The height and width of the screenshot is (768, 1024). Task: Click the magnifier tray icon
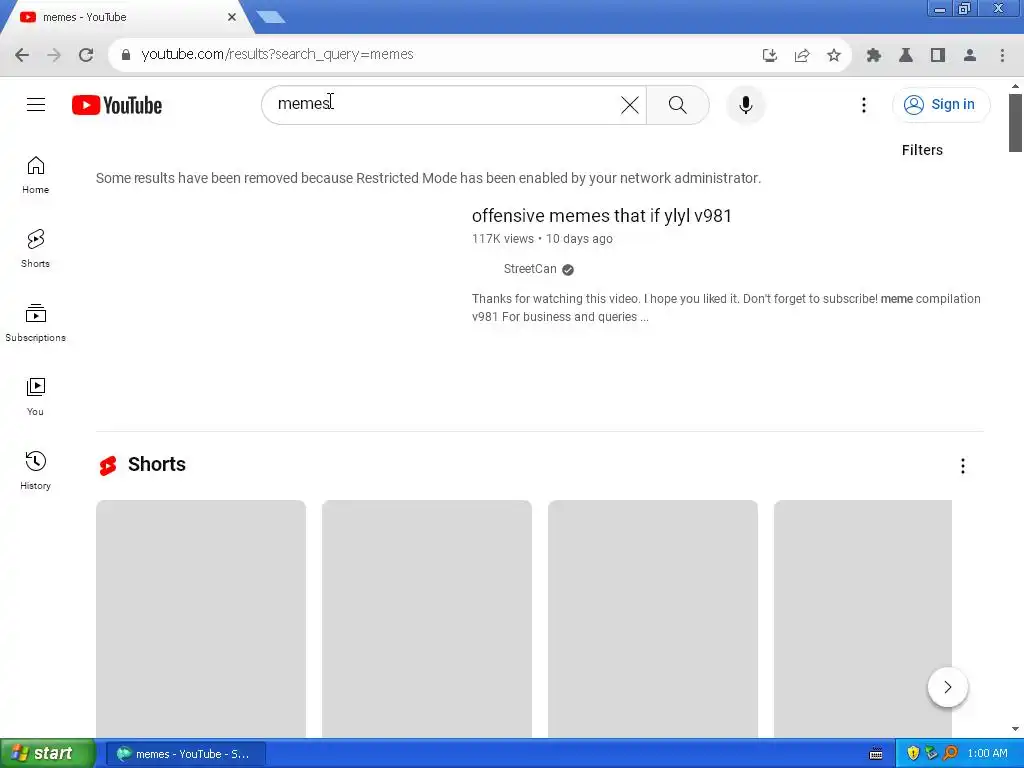[950, 754]
